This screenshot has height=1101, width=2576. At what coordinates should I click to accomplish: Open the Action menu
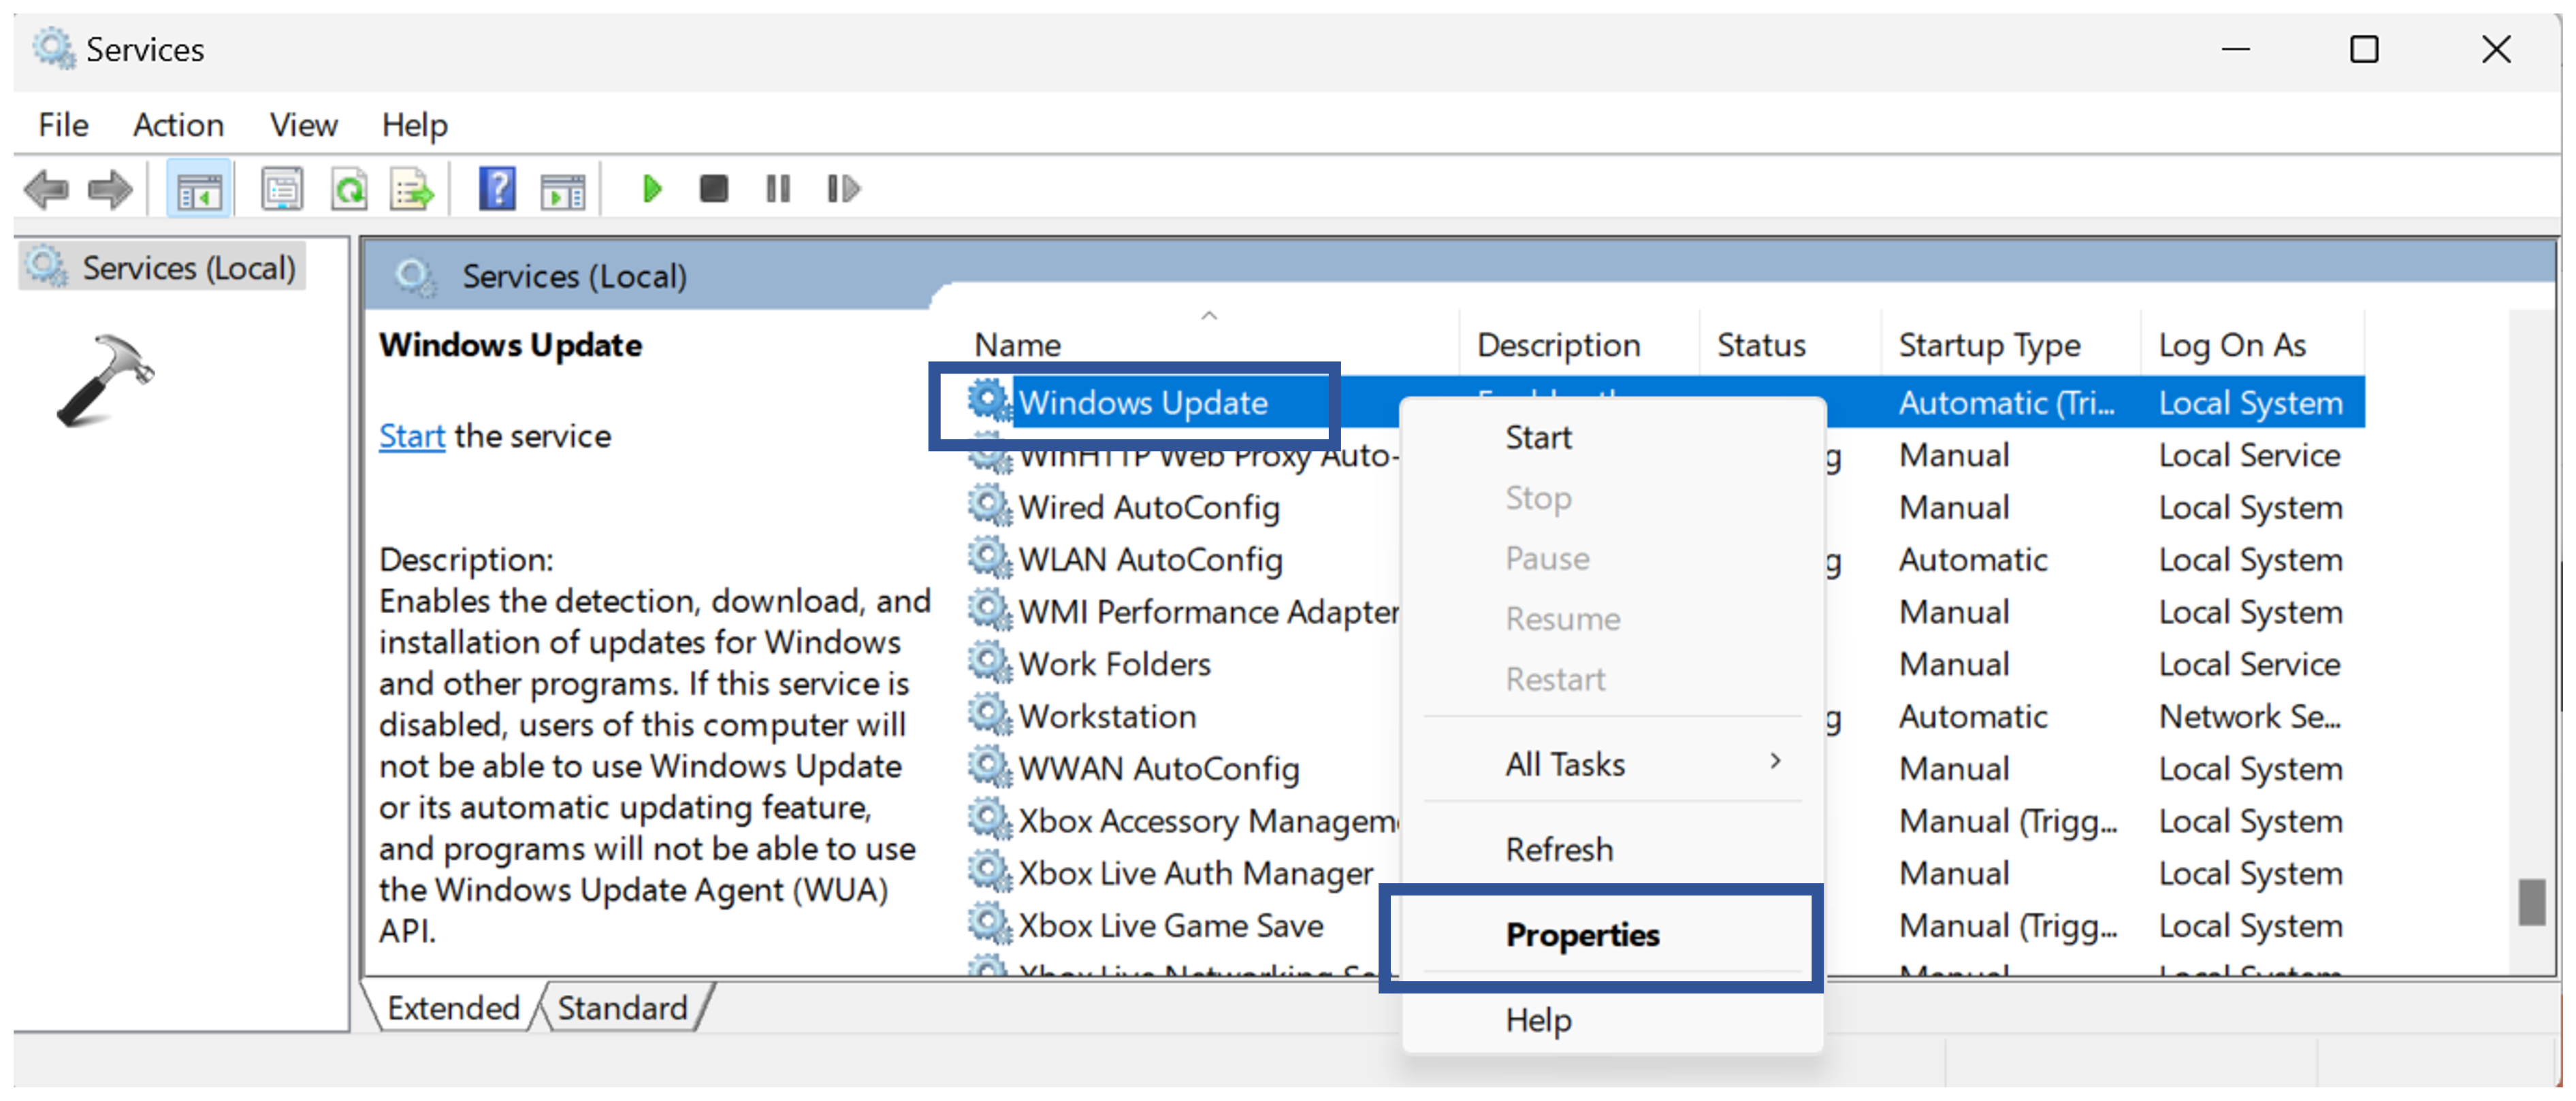pos(178,125)
